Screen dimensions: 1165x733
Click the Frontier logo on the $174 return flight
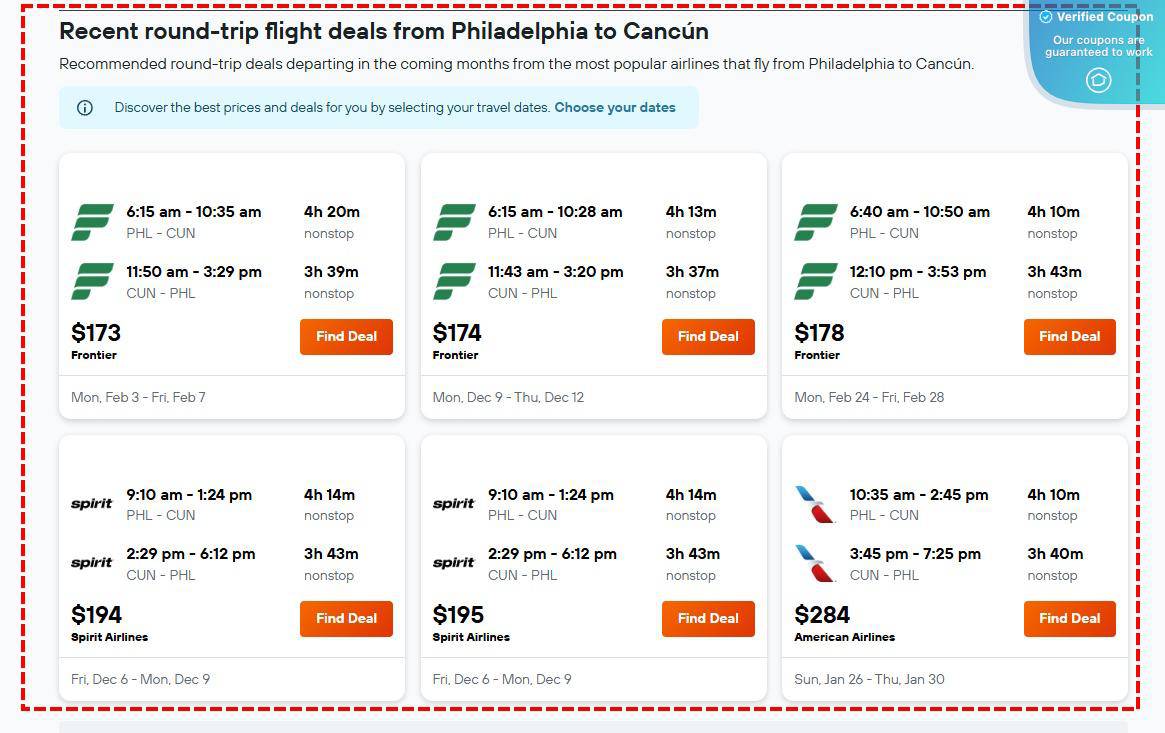[454, 282]
